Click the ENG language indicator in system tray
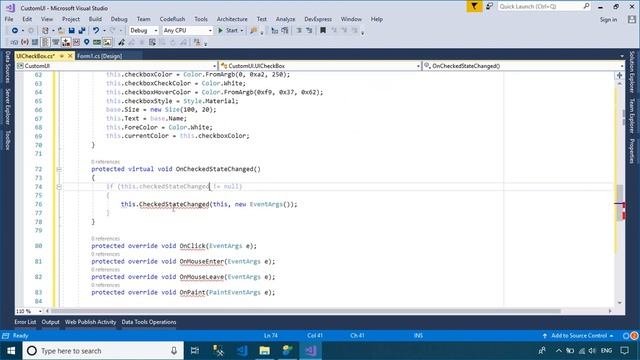This screenshot has width=640, height=360. pos(607,351)
